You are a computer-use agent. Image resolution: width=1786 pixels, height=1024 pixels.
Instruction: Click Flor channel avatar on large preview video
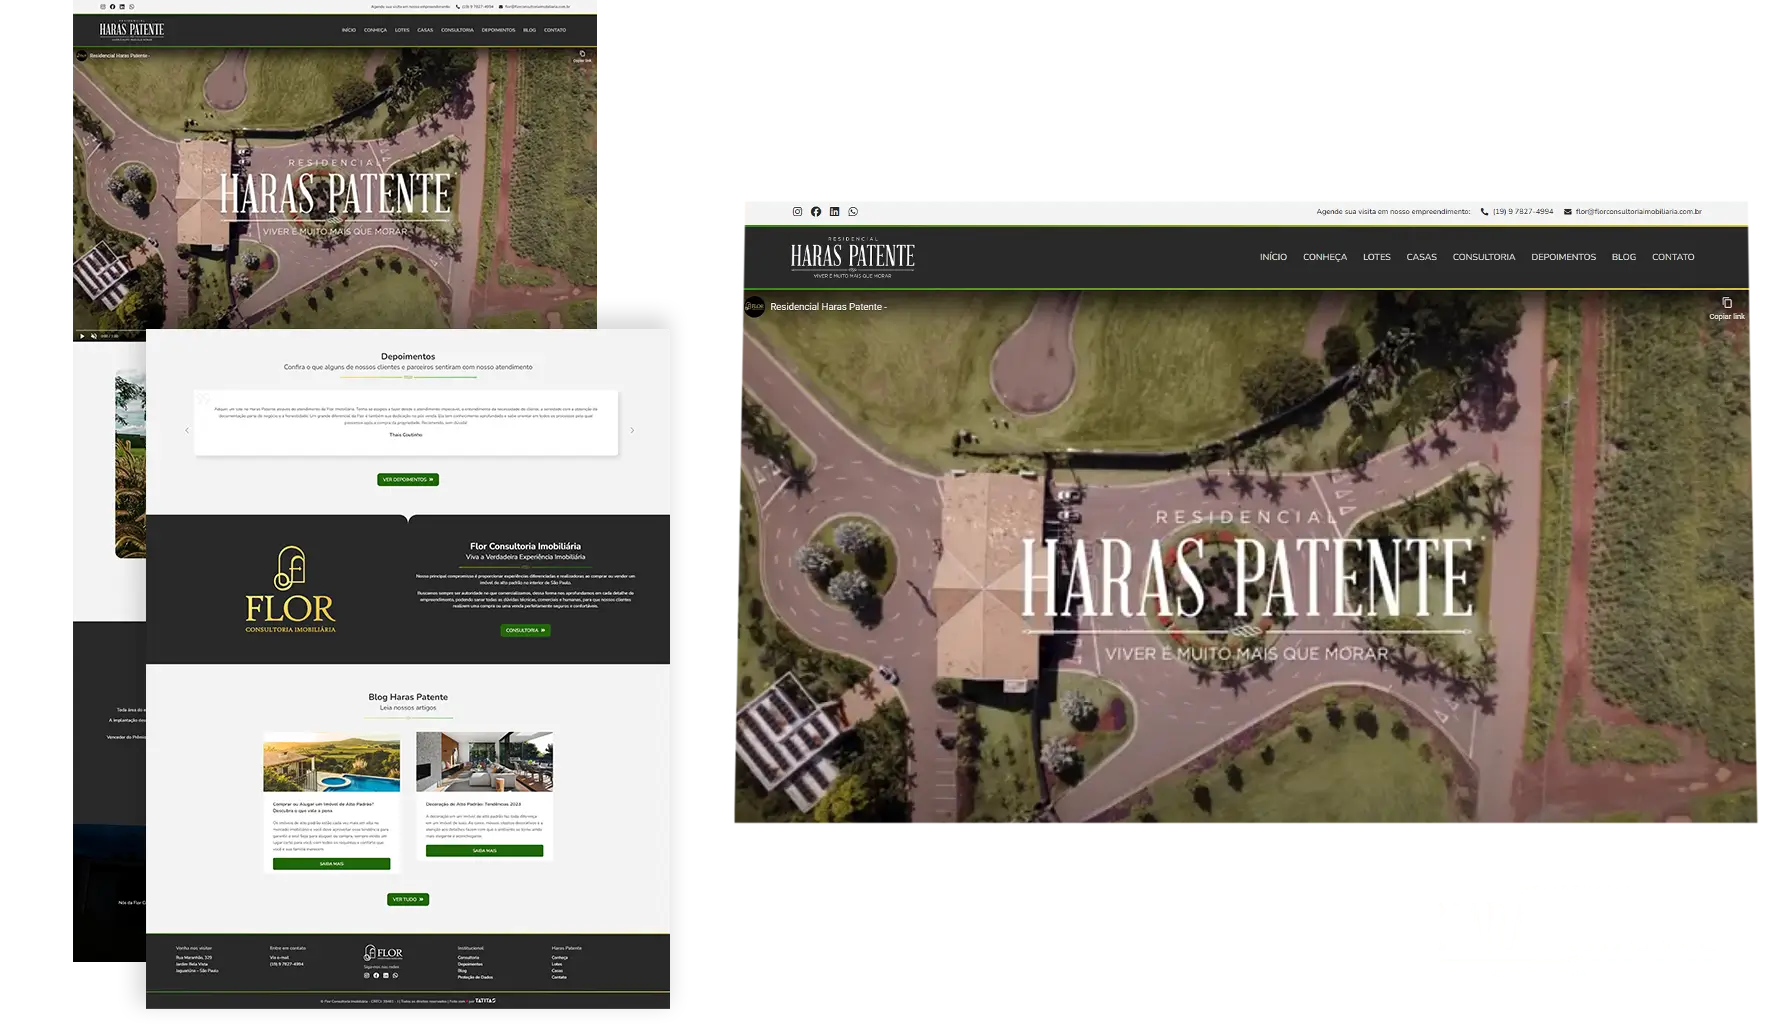click(755, 306)
